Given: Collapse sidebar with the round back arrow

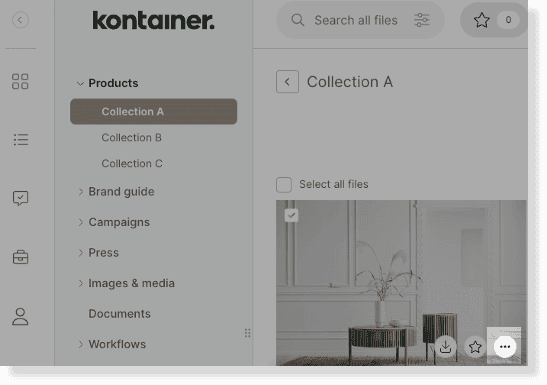Looking at the screenshot, I should tap(20, 20).
